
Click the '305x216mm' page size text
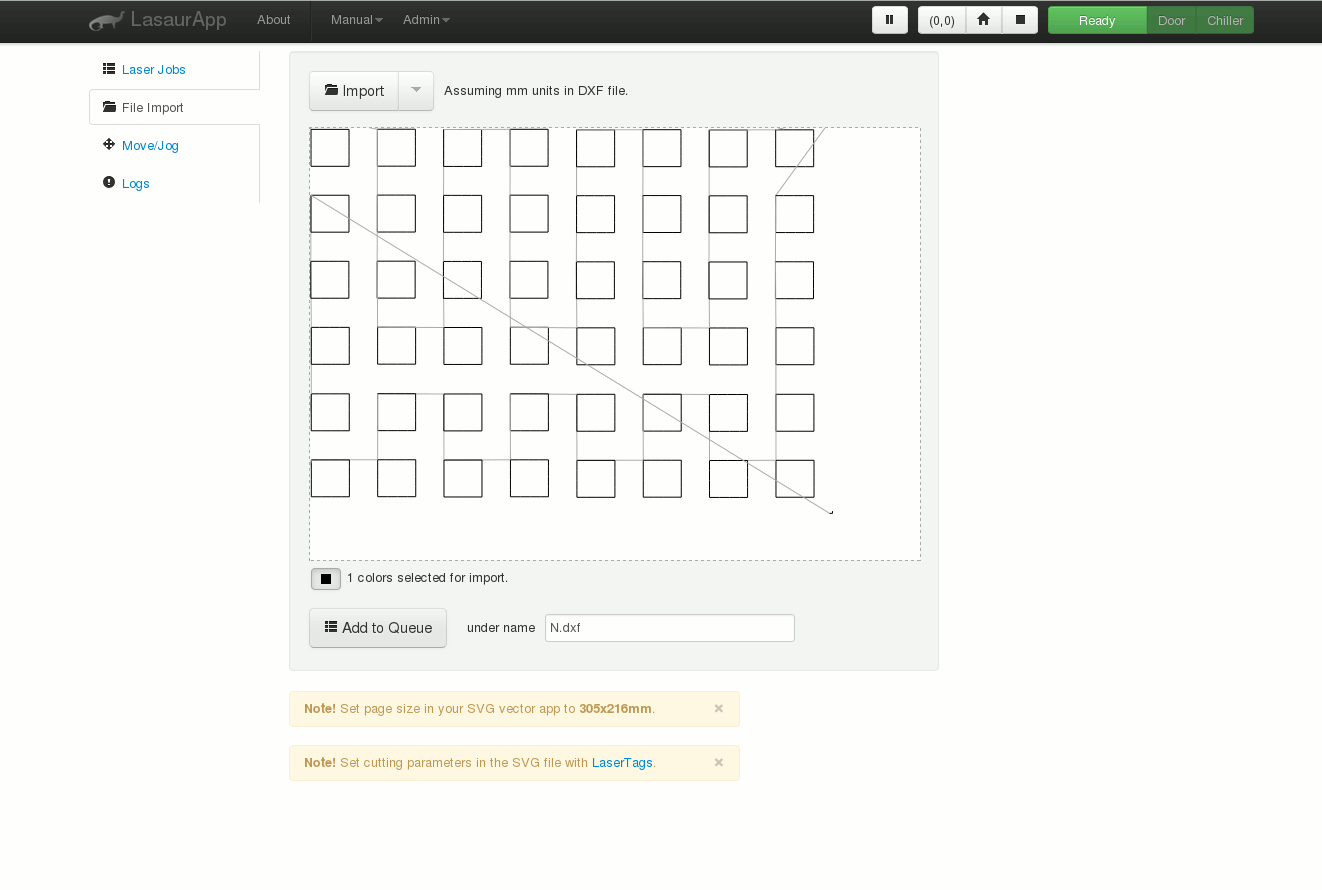(x=615, y=708)
